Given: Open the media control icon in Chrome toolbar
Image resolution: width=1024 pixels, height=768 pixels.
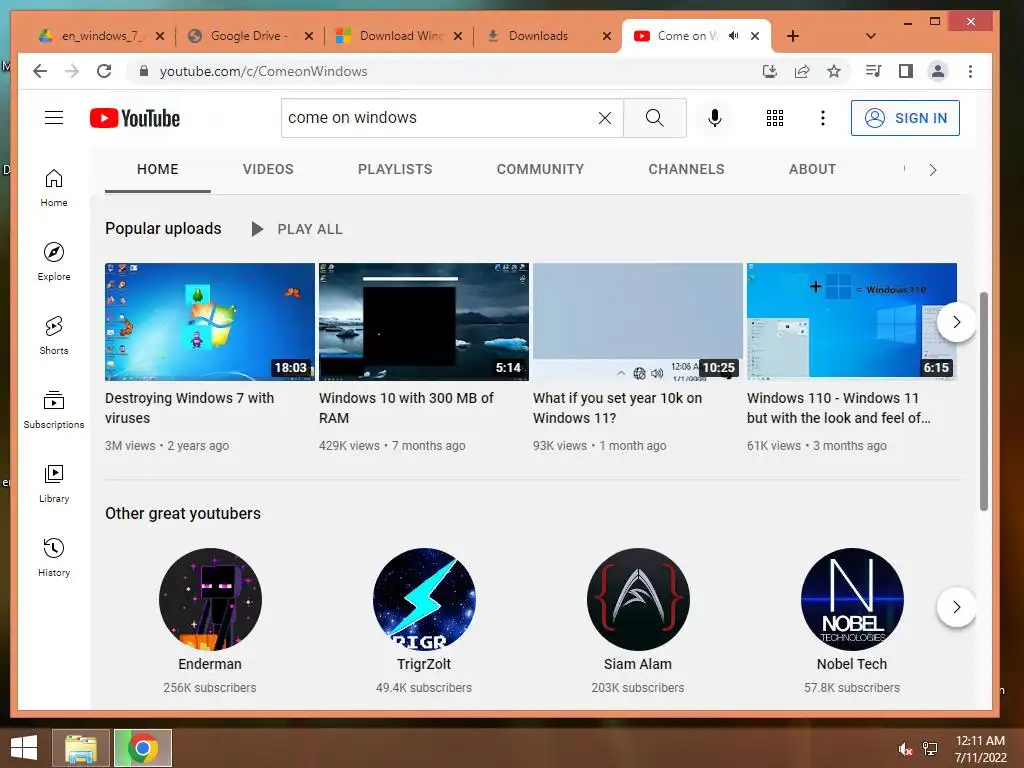Looking at the screenshot, I should (873, 71).
